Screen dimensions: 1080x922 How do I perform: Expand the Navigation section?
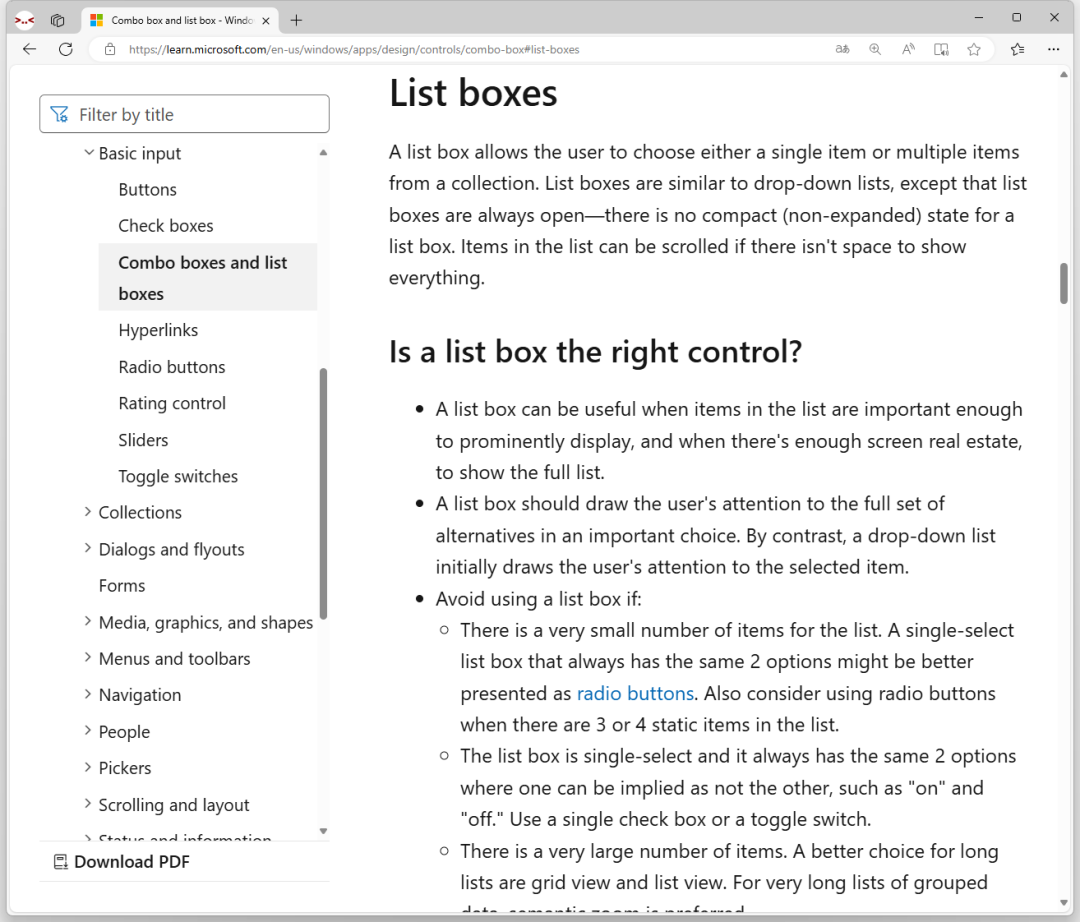[88, 694]
